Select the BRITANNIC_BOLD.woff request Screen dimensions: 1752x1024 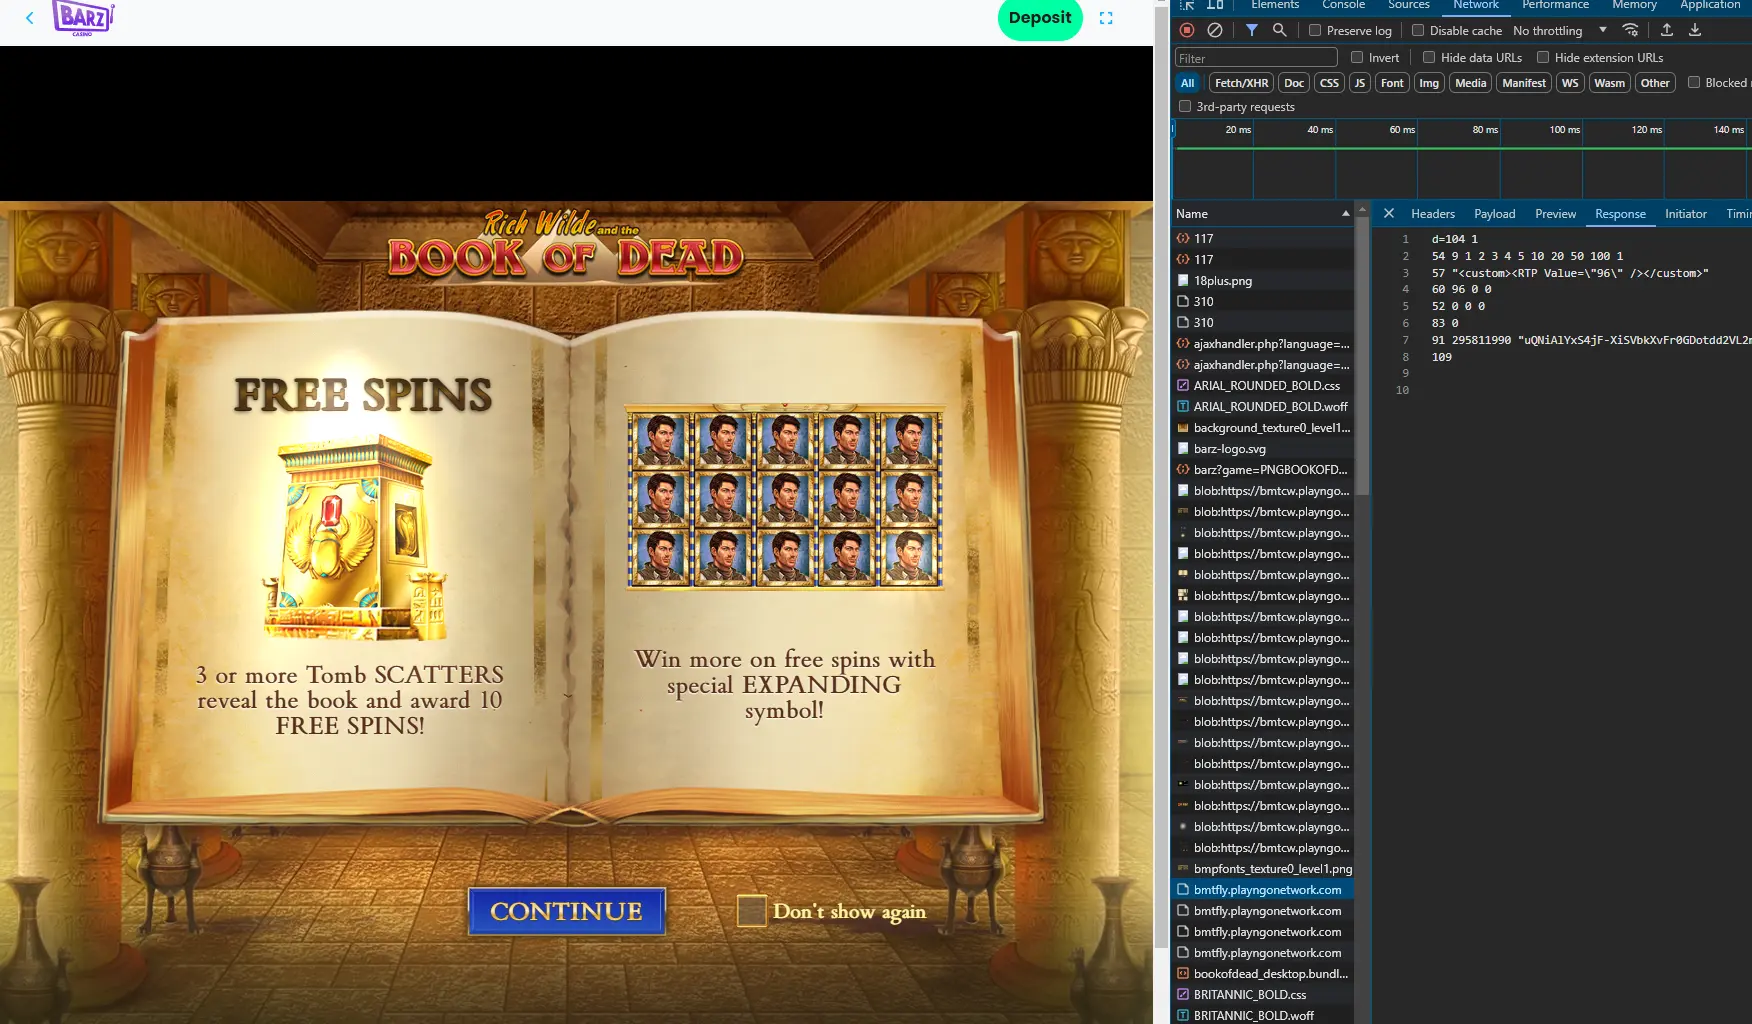[x=1263, y=1016]
